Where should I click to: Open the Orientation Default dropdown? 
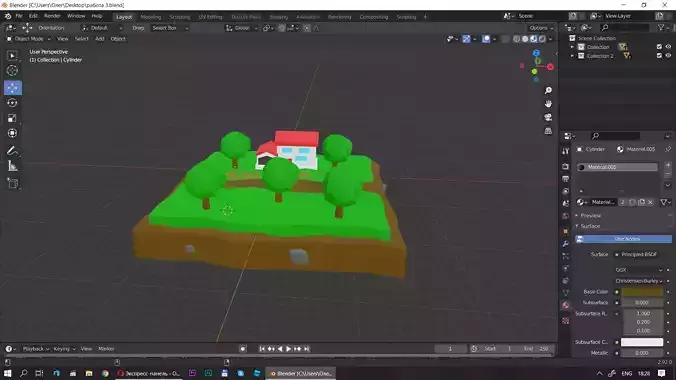pos(102,28)
